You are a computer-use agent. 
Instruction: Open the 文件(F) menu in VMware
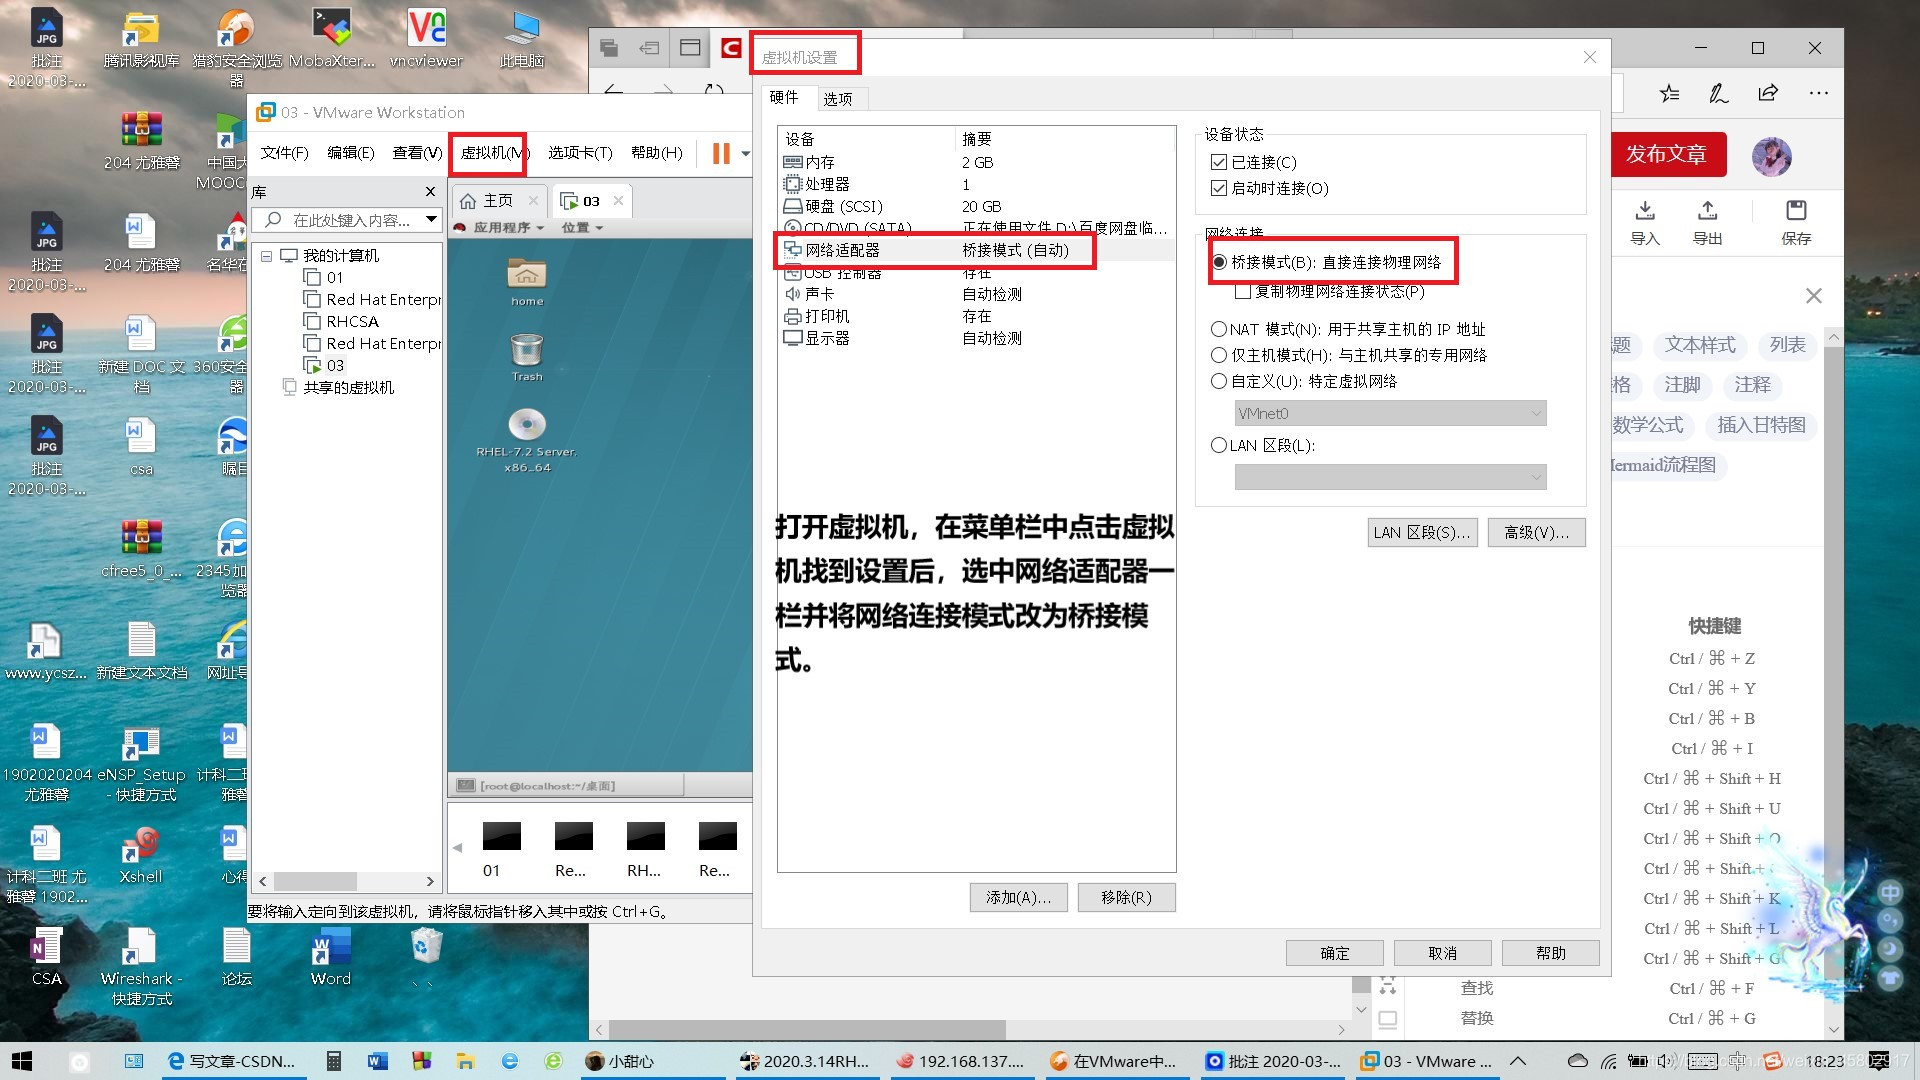pyautogui.click(x=285, y=153)
